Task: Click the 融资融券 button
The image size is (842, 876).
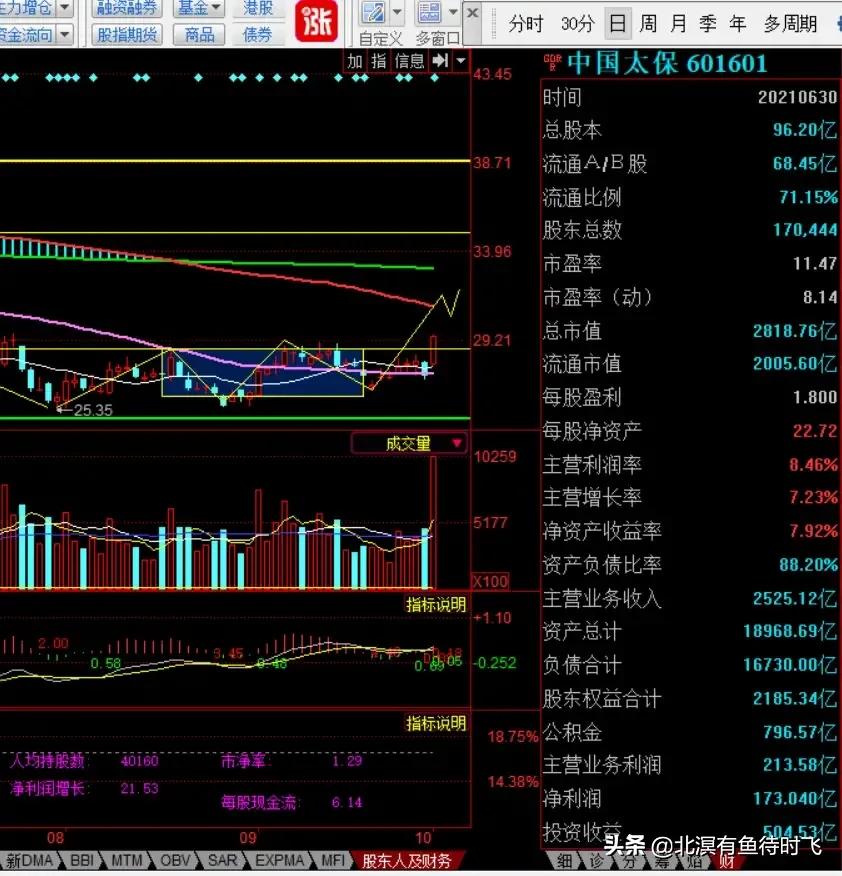Action: (x=127, y=8)
